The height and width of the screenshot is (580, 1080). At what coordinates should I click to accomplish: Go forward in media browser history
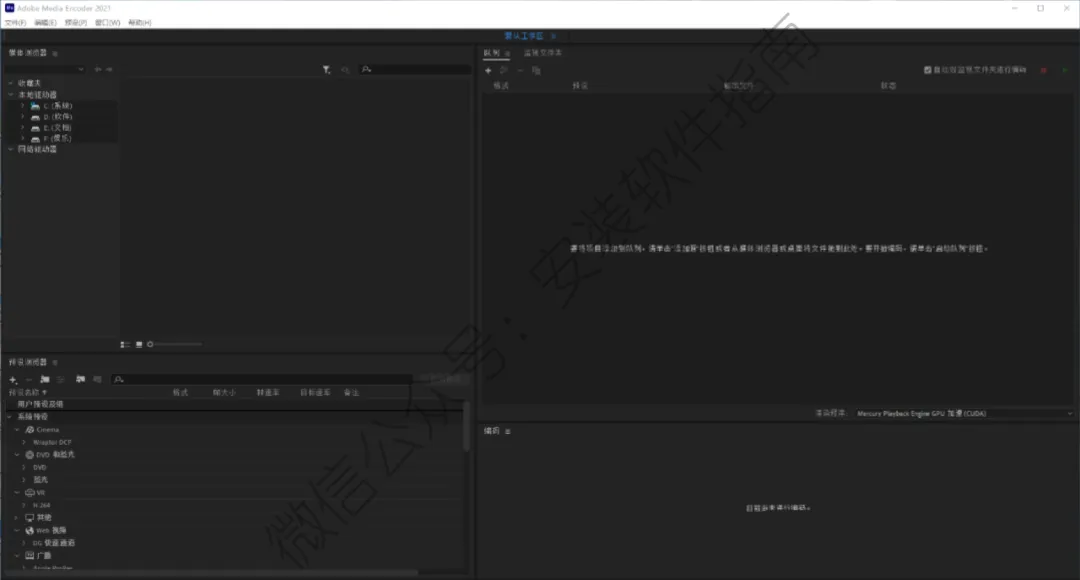[109, 70]
